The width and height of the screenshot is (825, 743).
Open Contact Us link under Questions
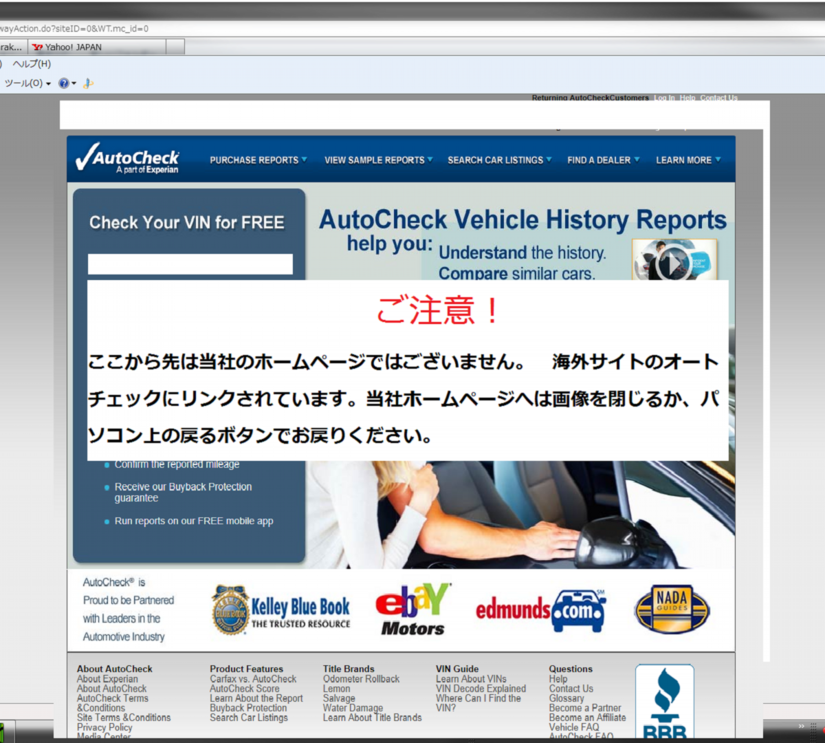coord(571,688)
